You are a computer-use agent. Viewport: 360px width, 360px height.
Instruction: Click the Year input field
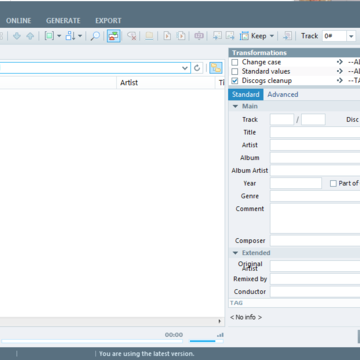(296, 183)
